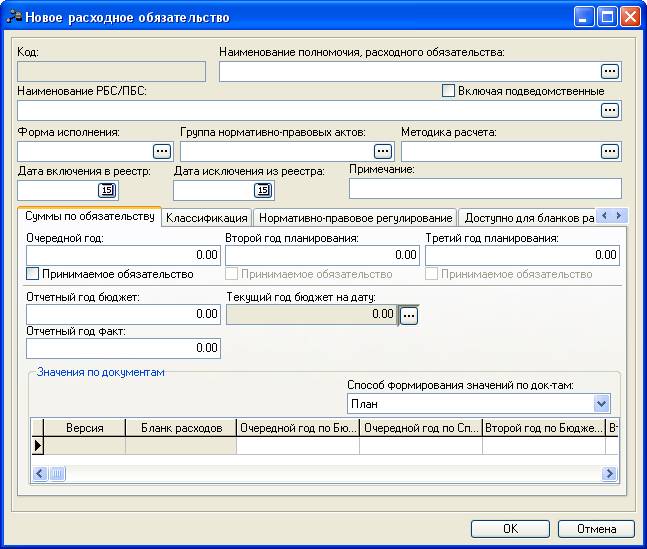The width and height of the screenshot is (647, 549).
Task: Show next tabs with right tab arrow
Action: click(619, 215)
